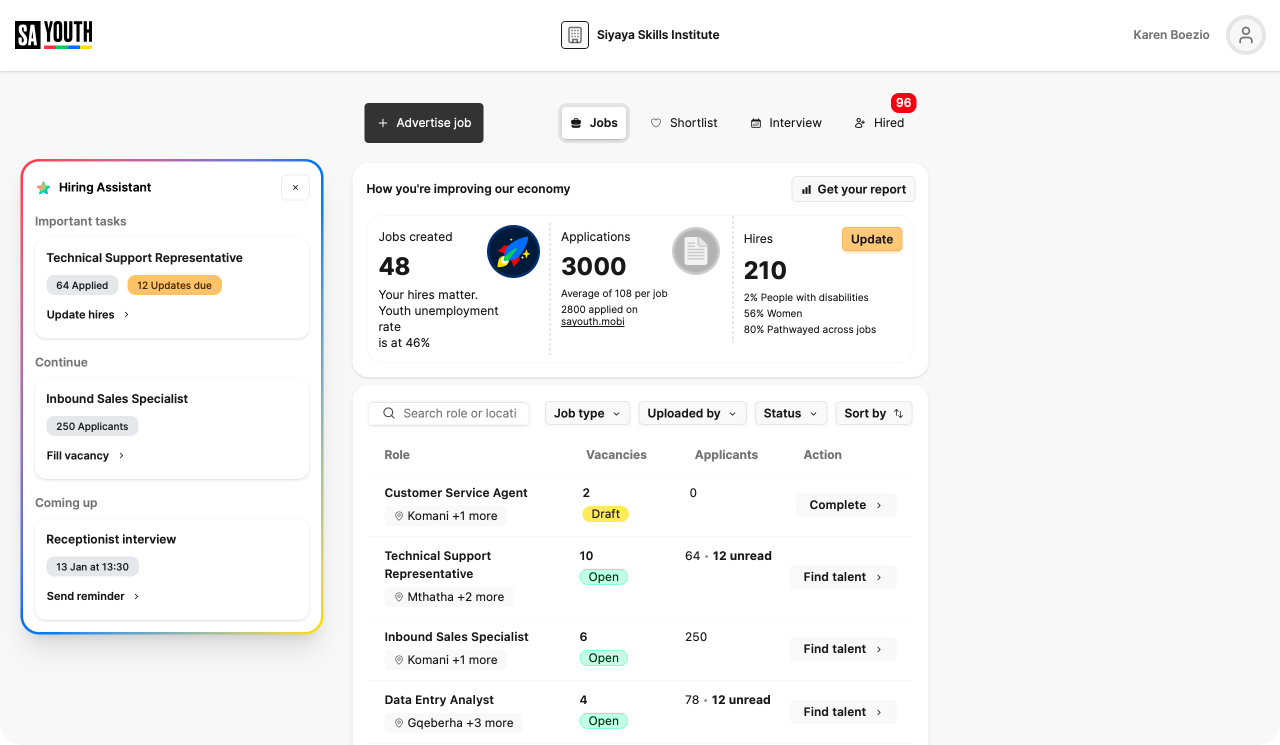
Task: Click 78 · 12 unread applicants cell
Action: (727, 700)
